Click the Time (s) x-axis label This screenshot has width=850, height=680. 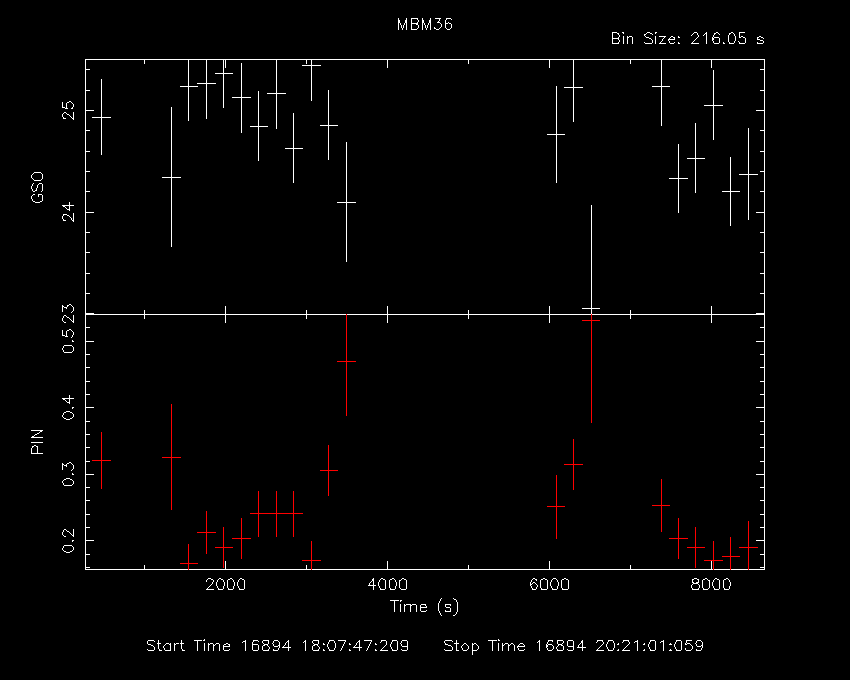pos(424,606)
